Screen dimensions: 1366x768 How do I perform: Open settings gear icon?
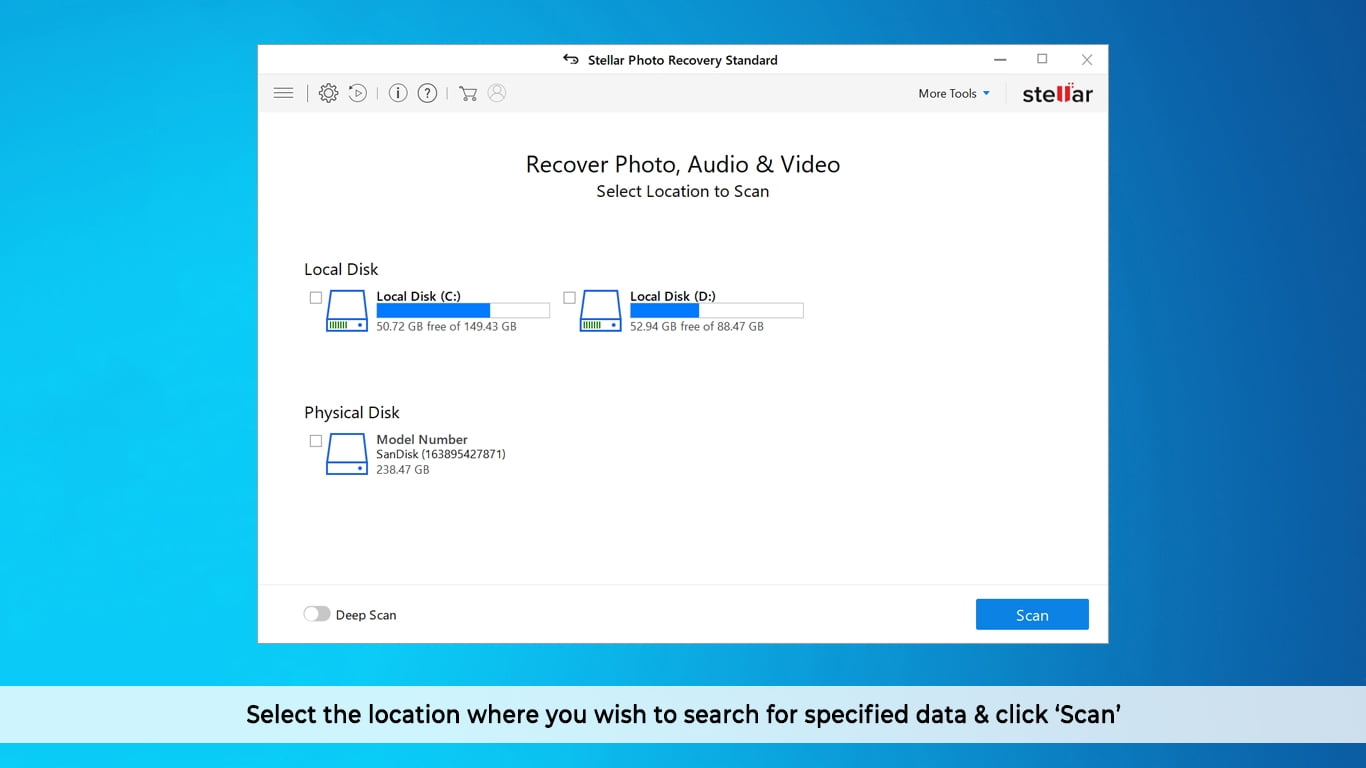328,93
